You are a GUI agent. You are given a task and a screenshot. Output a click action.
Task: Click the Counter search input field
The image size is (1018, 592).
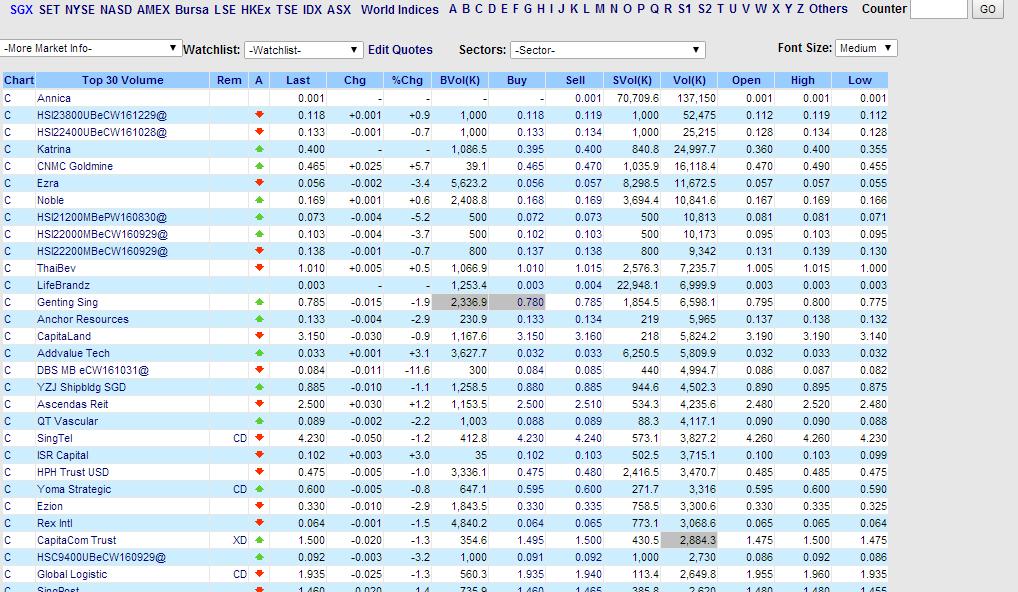(939, 9)
